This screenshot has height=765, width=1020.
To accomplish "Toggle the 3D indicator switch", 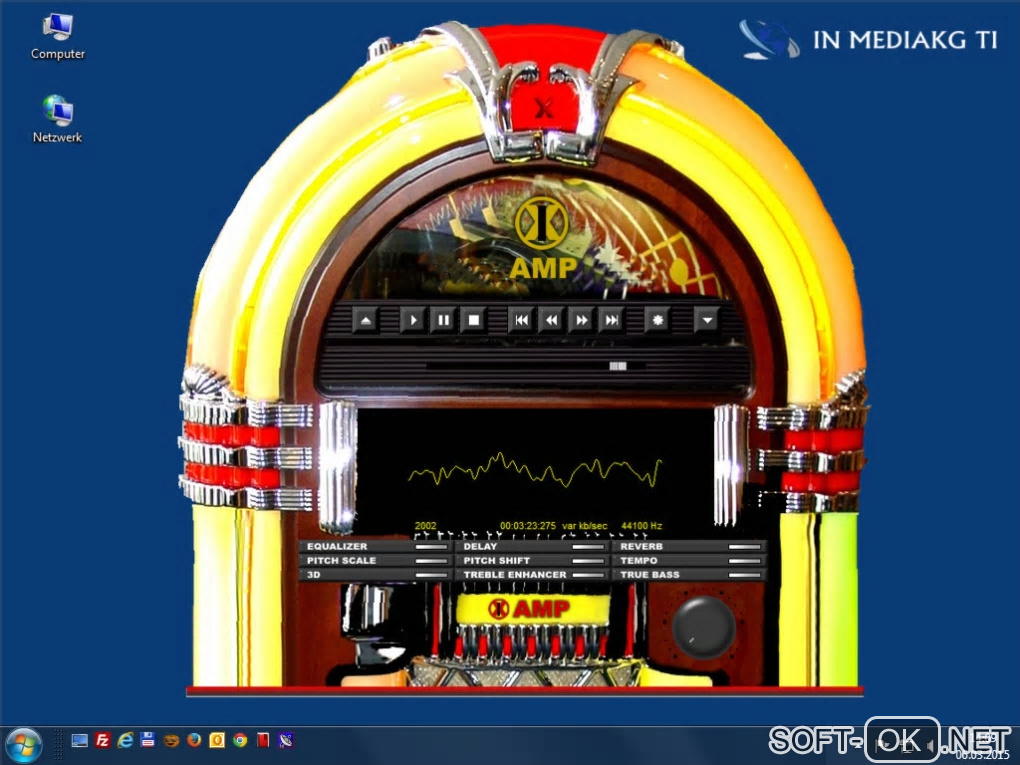I will [431, 576].
